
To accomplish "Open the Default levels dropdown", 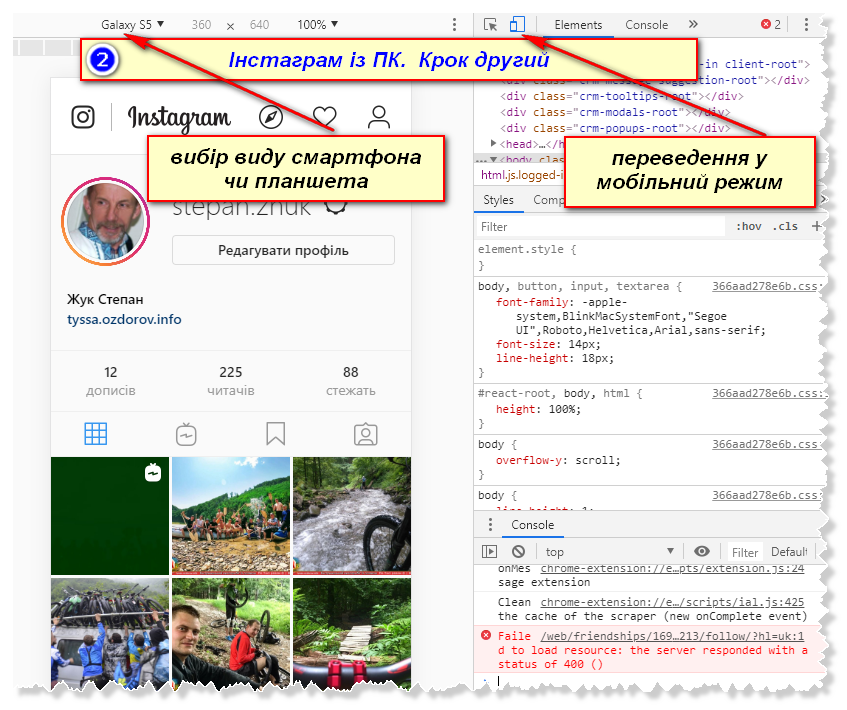I will click(789, 552).
